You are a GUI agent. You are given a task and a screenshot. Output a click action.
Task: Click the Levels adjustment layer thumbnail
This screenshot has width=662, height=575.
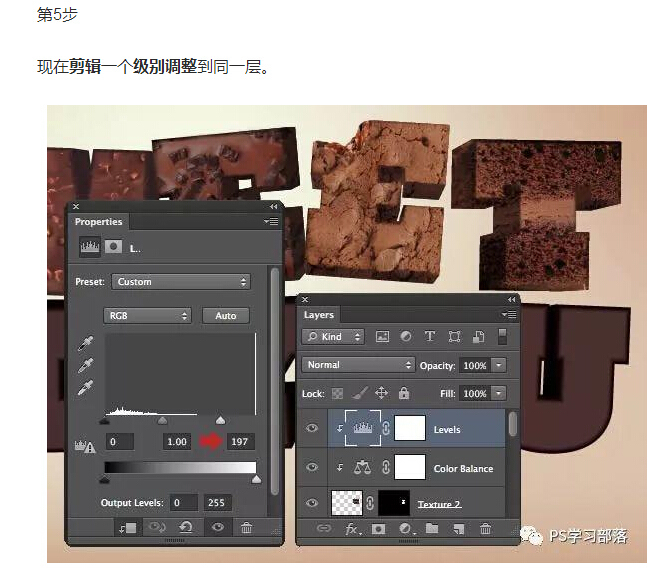tap(363, 428)
